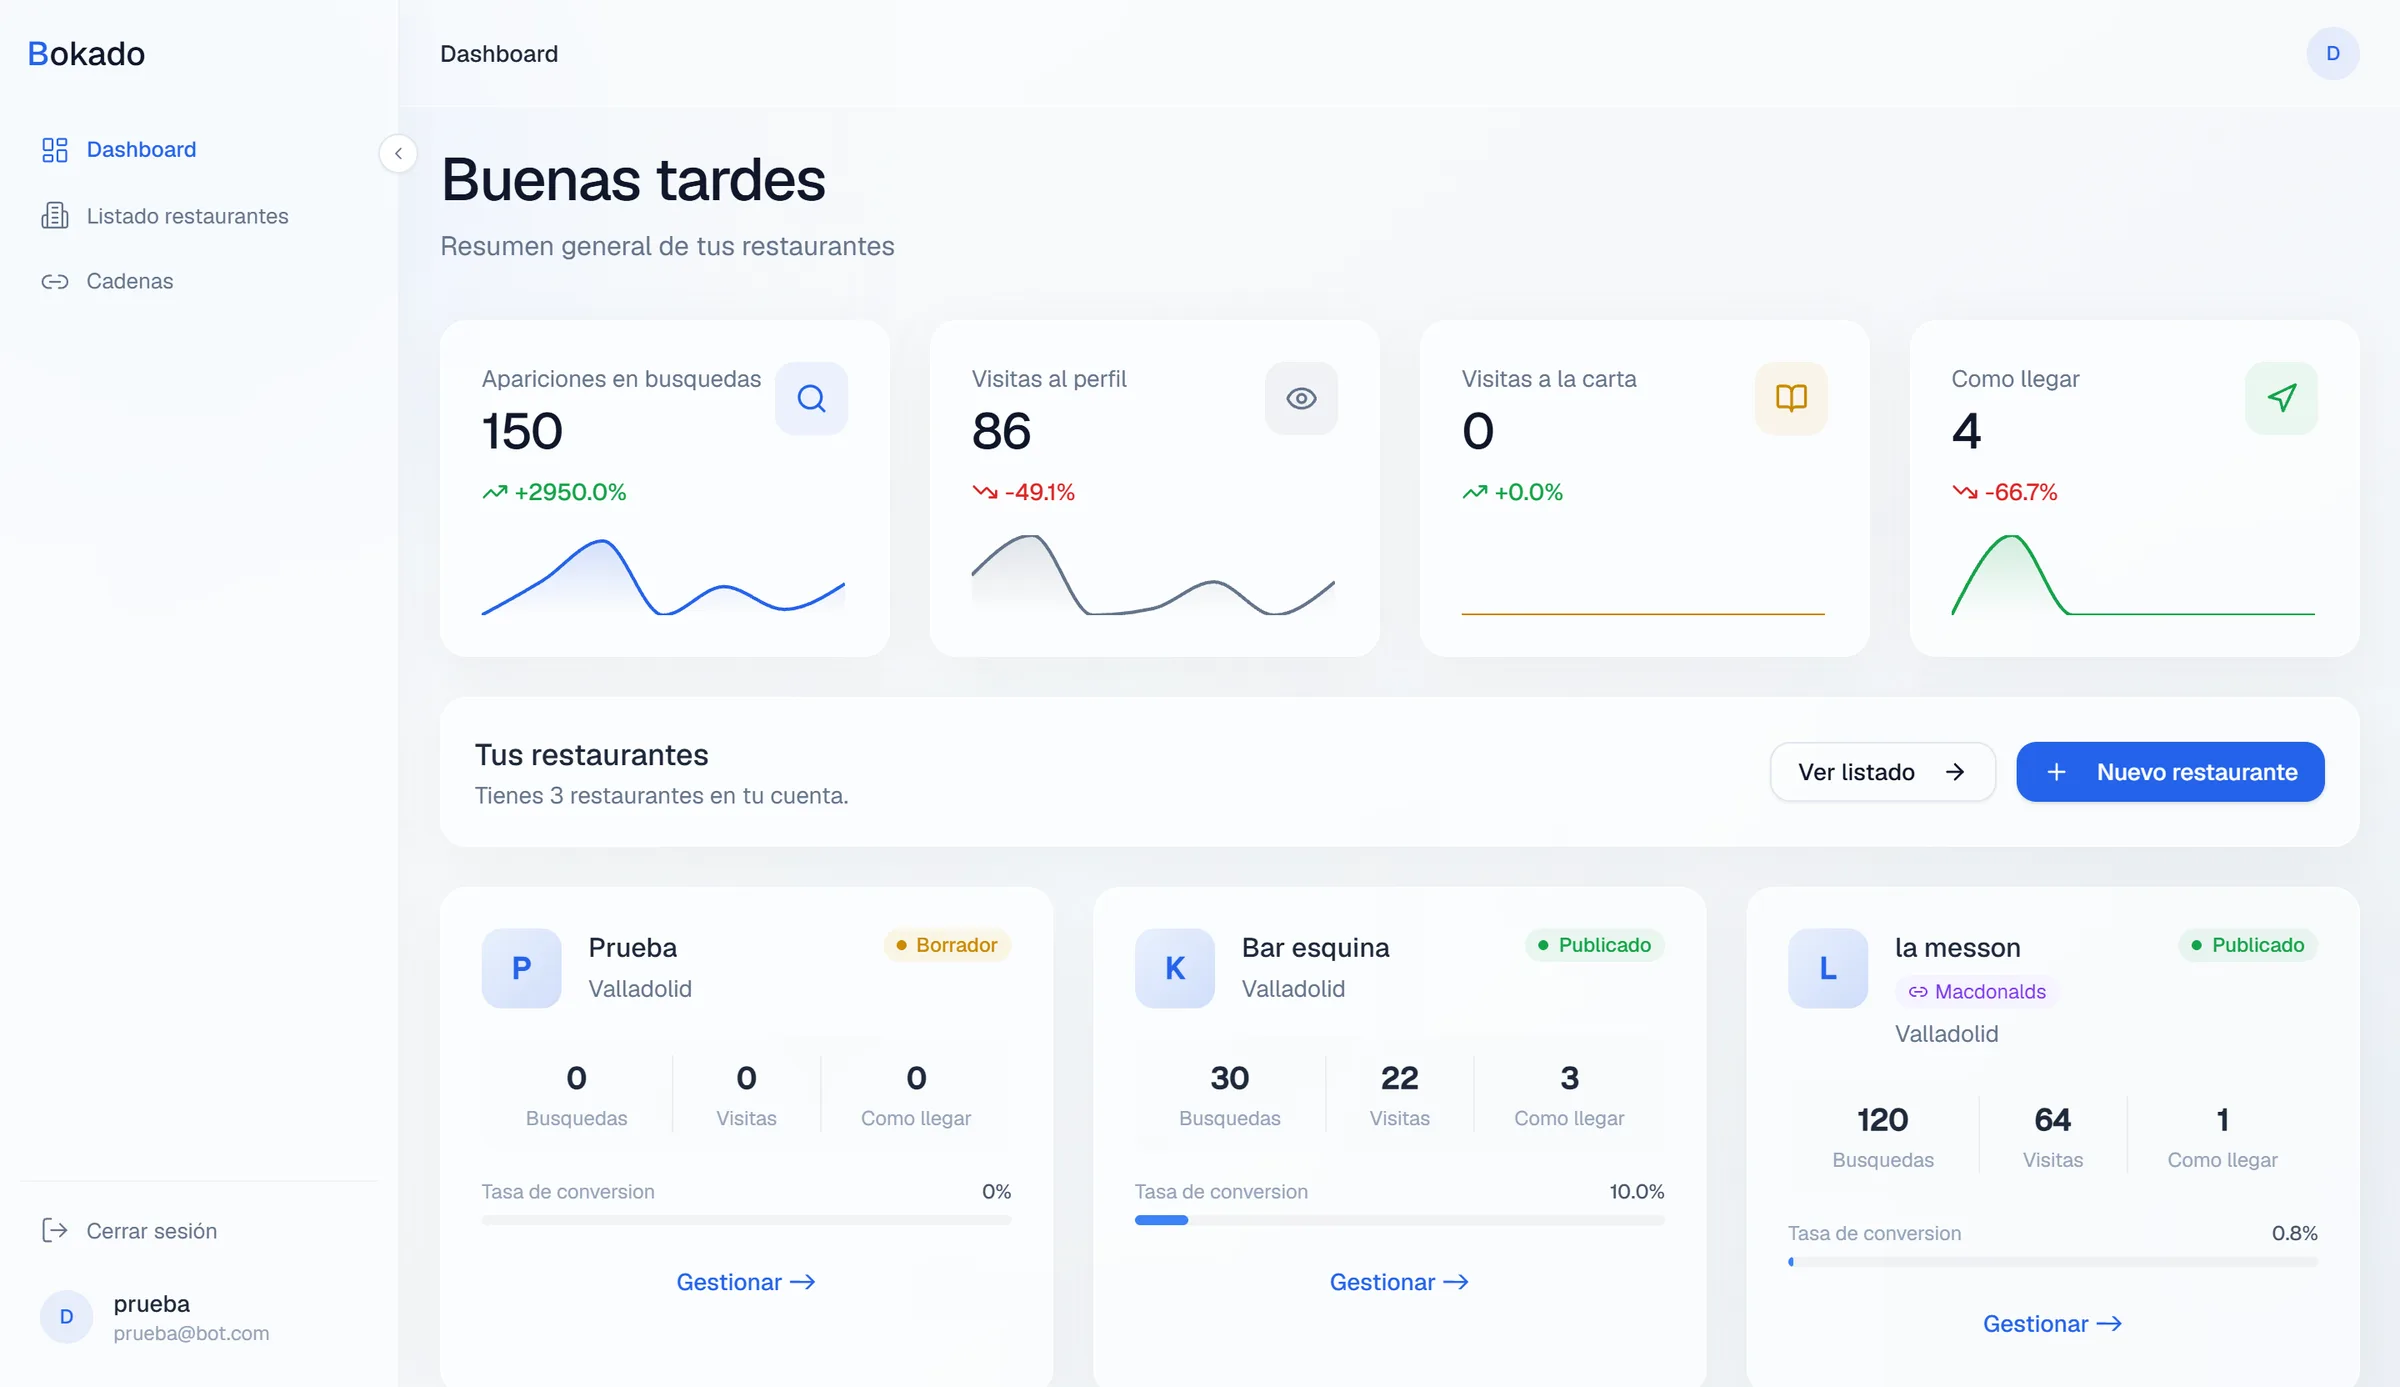
Task: Click the Macdonalds chain tag on la messon
Action: point(1977,992)
